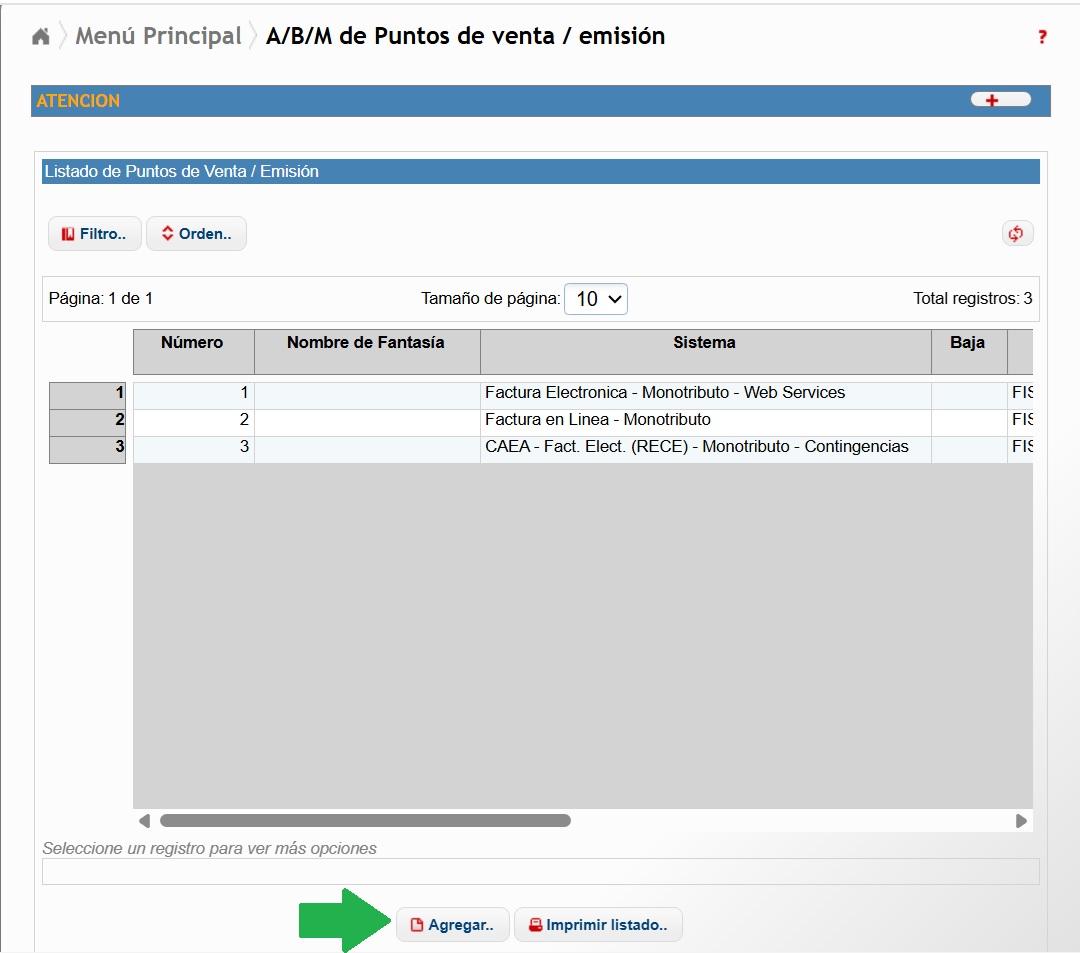
Task: Click the Agregar button
Action: pyautogui.click(x=452, y=925)
